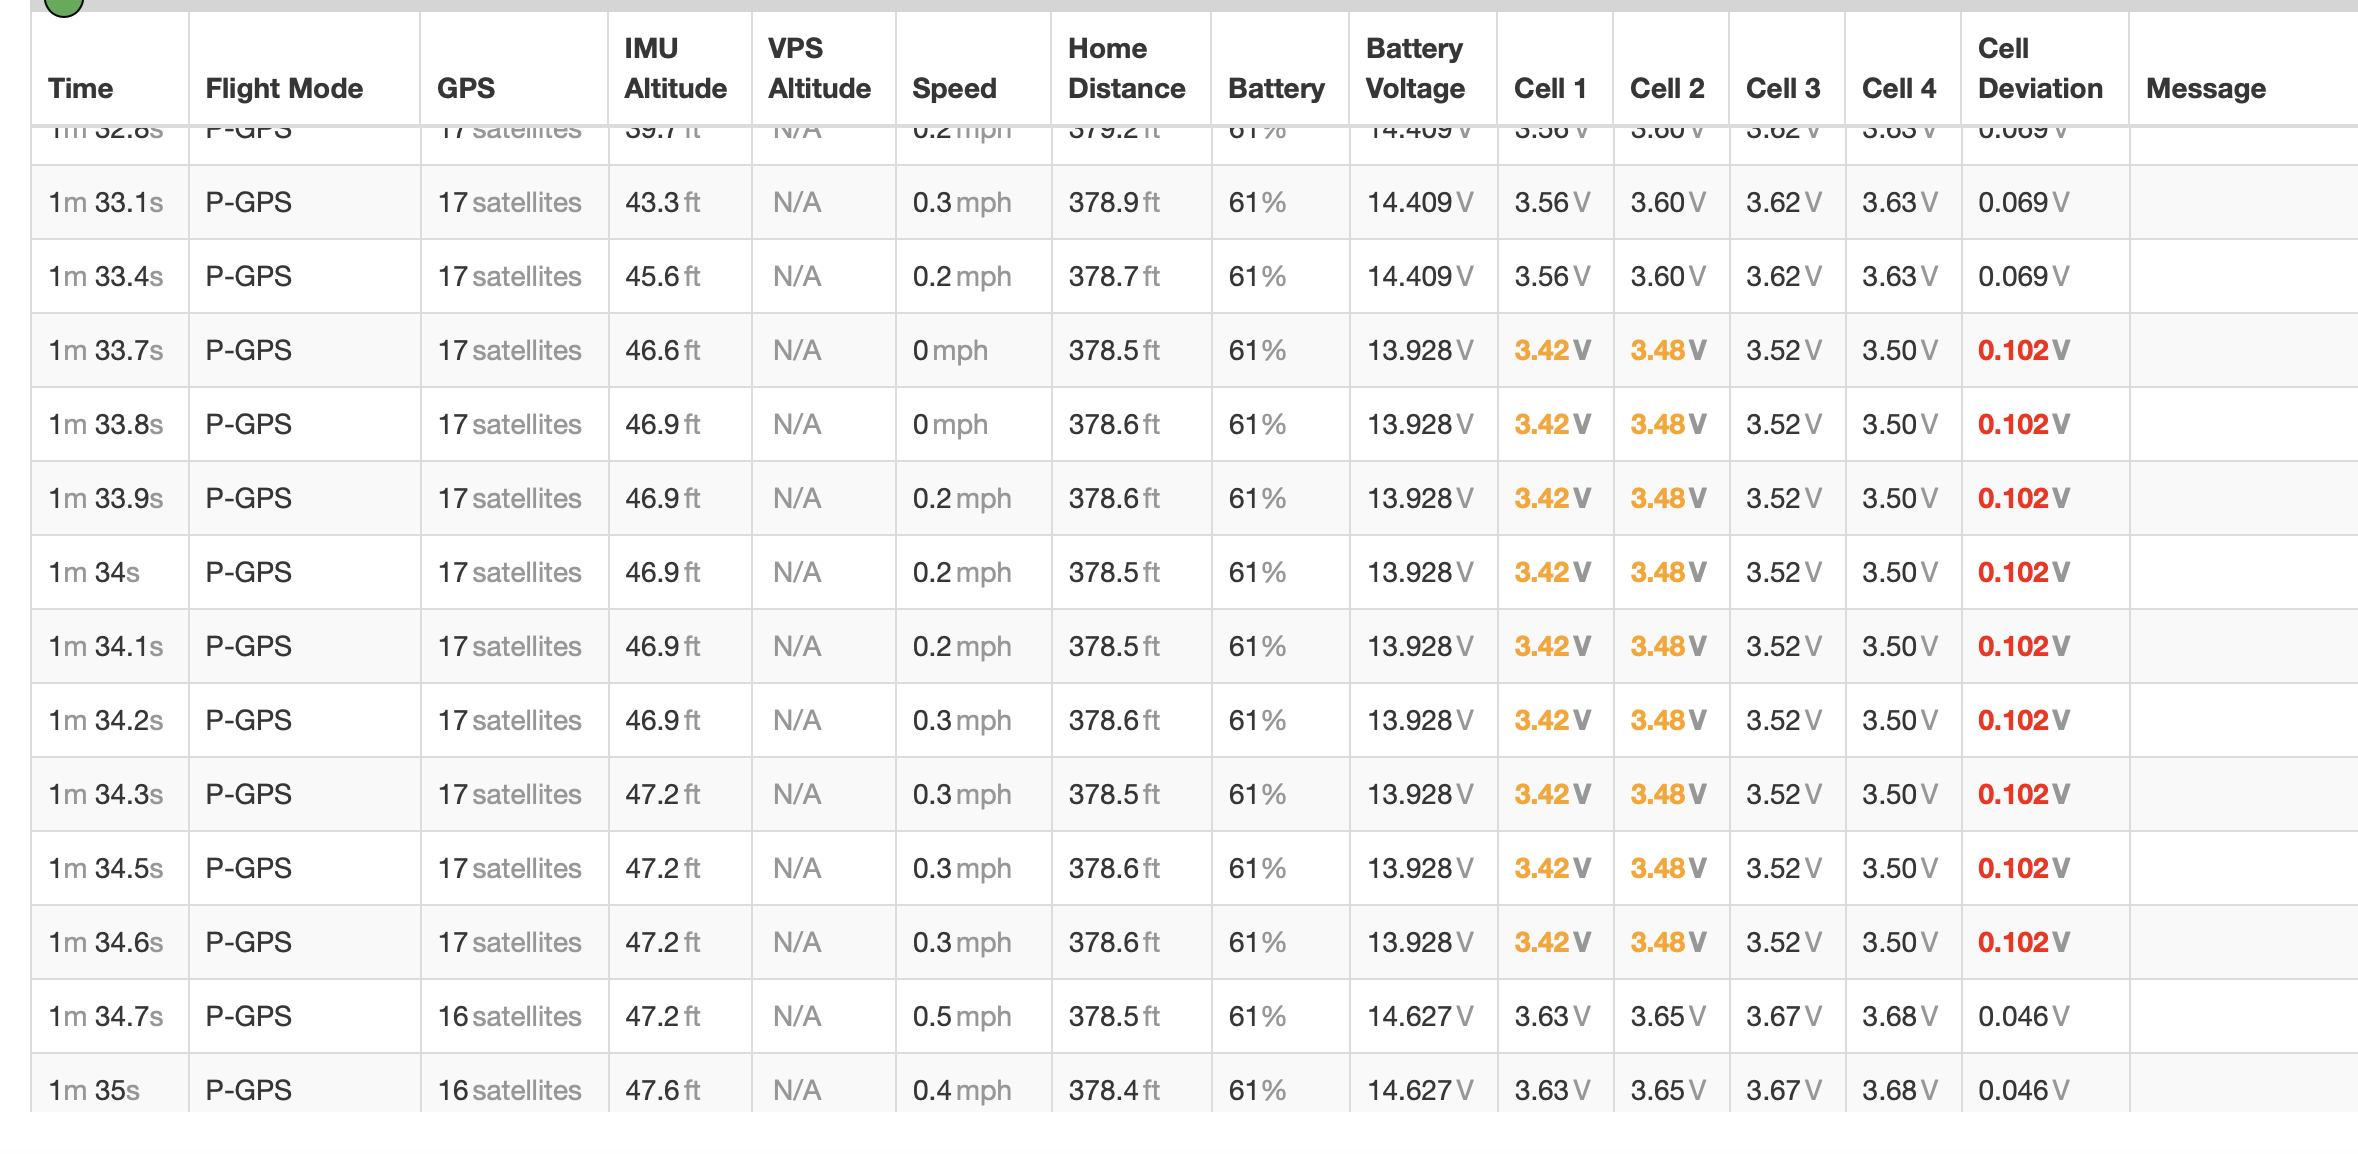
Task: Click the 0.5 mph speed value
Action: coord(962,1016)
